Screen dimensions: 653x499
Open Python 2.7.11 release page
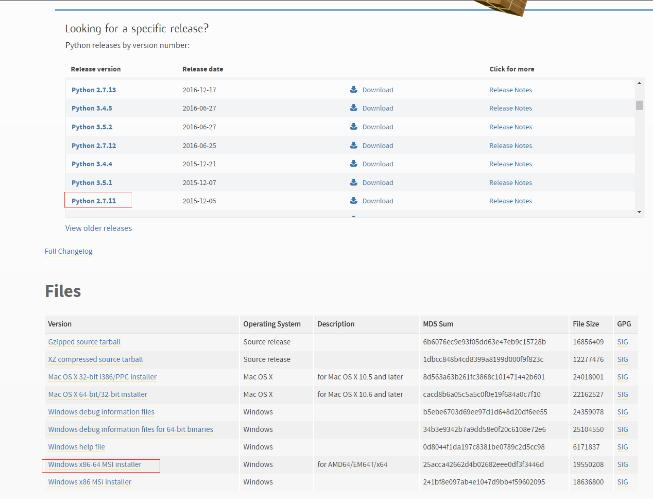click(94, 201)
